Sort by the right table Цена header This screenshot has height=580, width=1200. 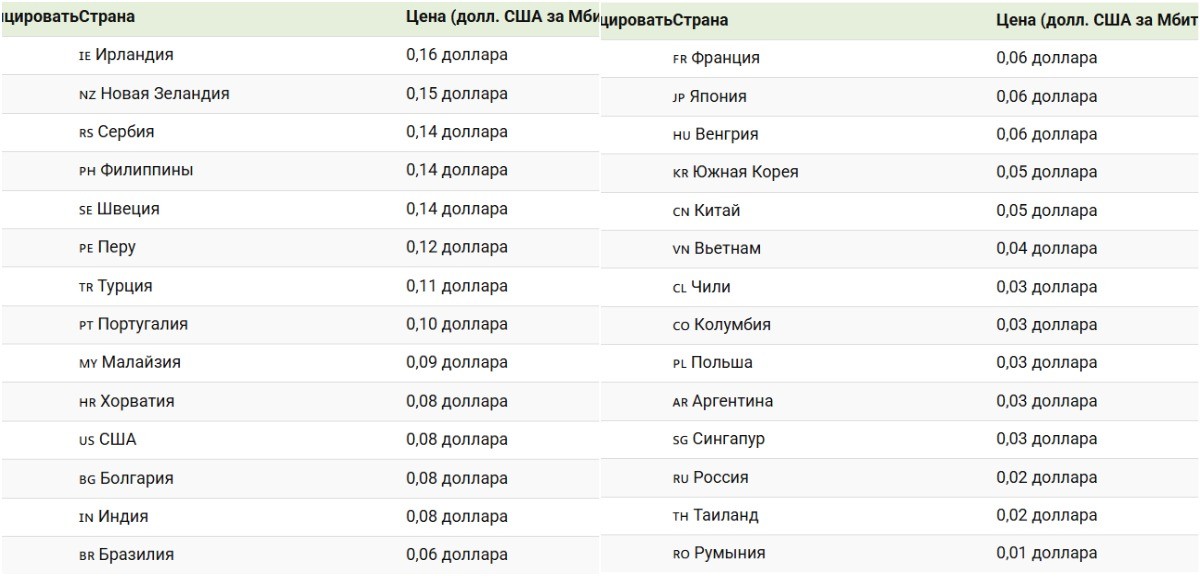point(1090,20)
